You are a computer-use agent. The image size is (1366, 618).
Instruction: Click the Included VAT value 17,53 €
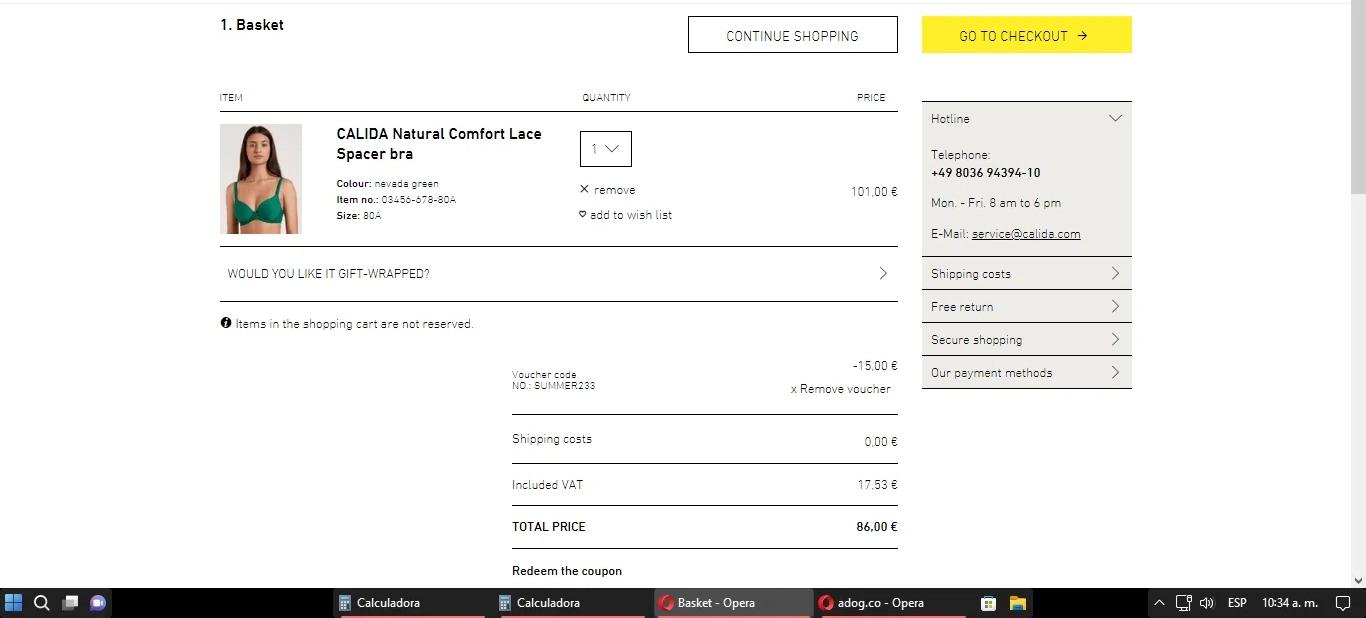pos(877,485)
